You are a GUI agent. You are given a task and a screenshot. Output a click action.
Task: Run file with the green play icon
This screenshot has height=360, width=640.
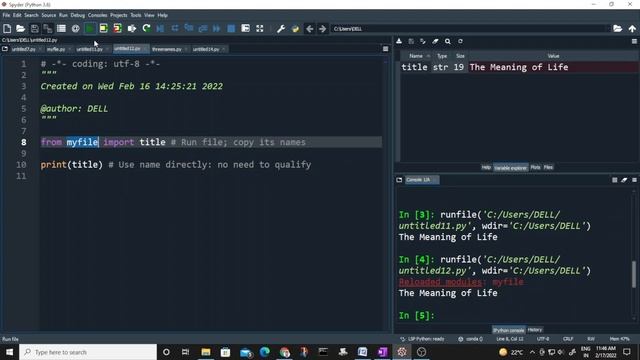(90, 29)
